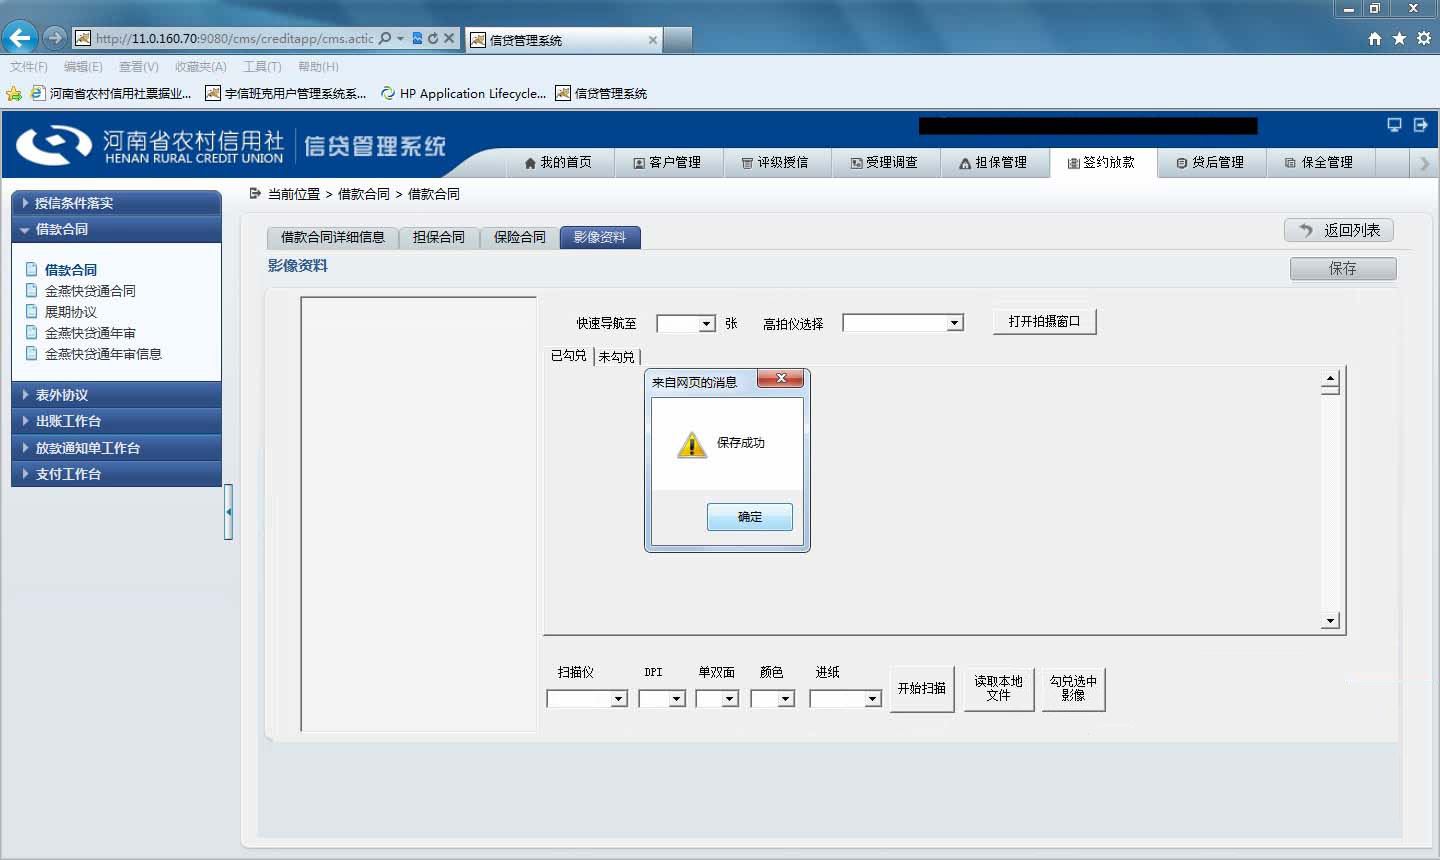1440x860 pixels.
Task: Expand the 表外协议 sidebar section
Action: [116, 395]
